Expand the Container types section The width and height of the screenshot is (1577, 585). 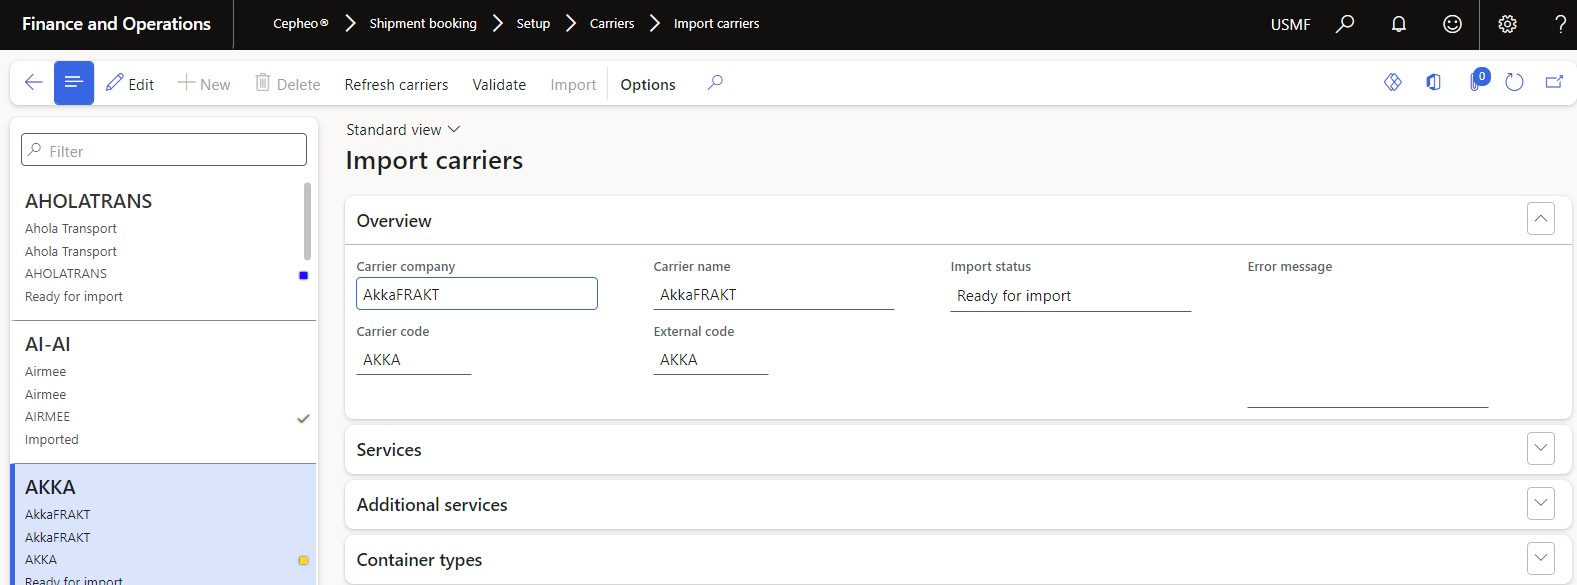1540,558
